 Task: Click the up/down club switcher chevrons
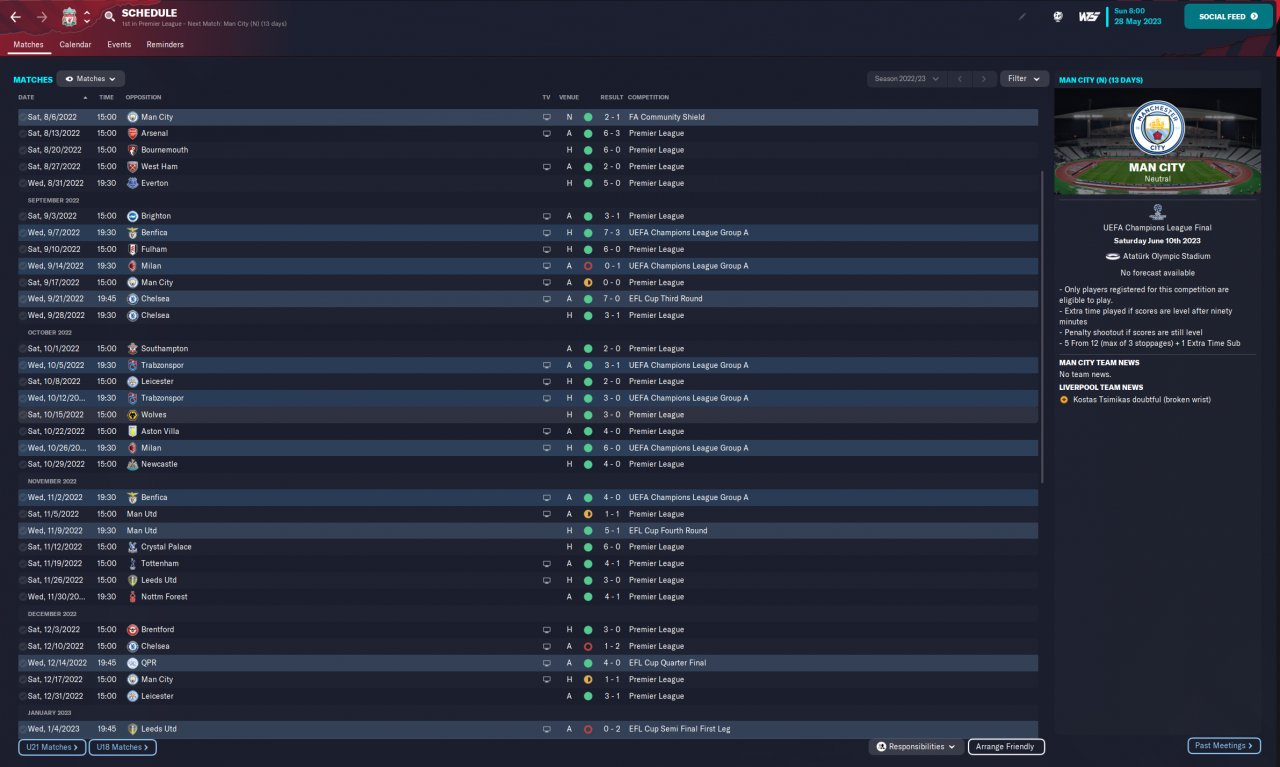tap(87, 17)
